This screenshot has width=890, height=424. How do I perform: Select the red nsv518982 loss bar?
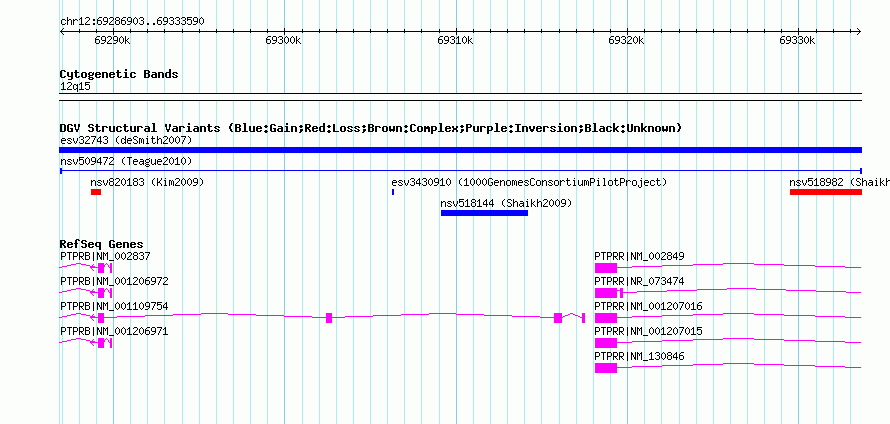(x=826, y=192)
